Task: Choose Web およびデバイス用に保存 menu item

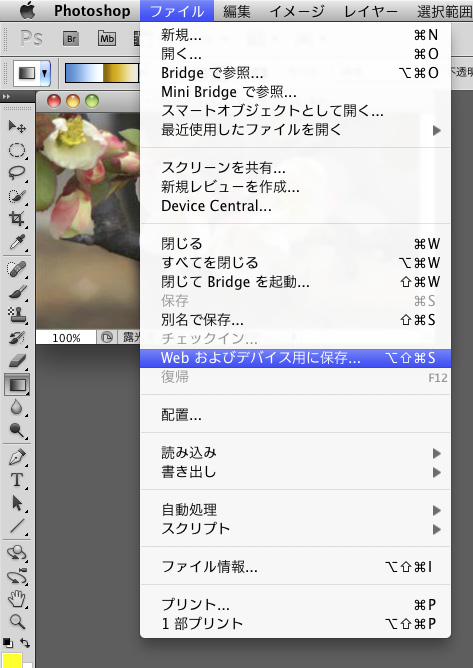Action: [295, 358]
